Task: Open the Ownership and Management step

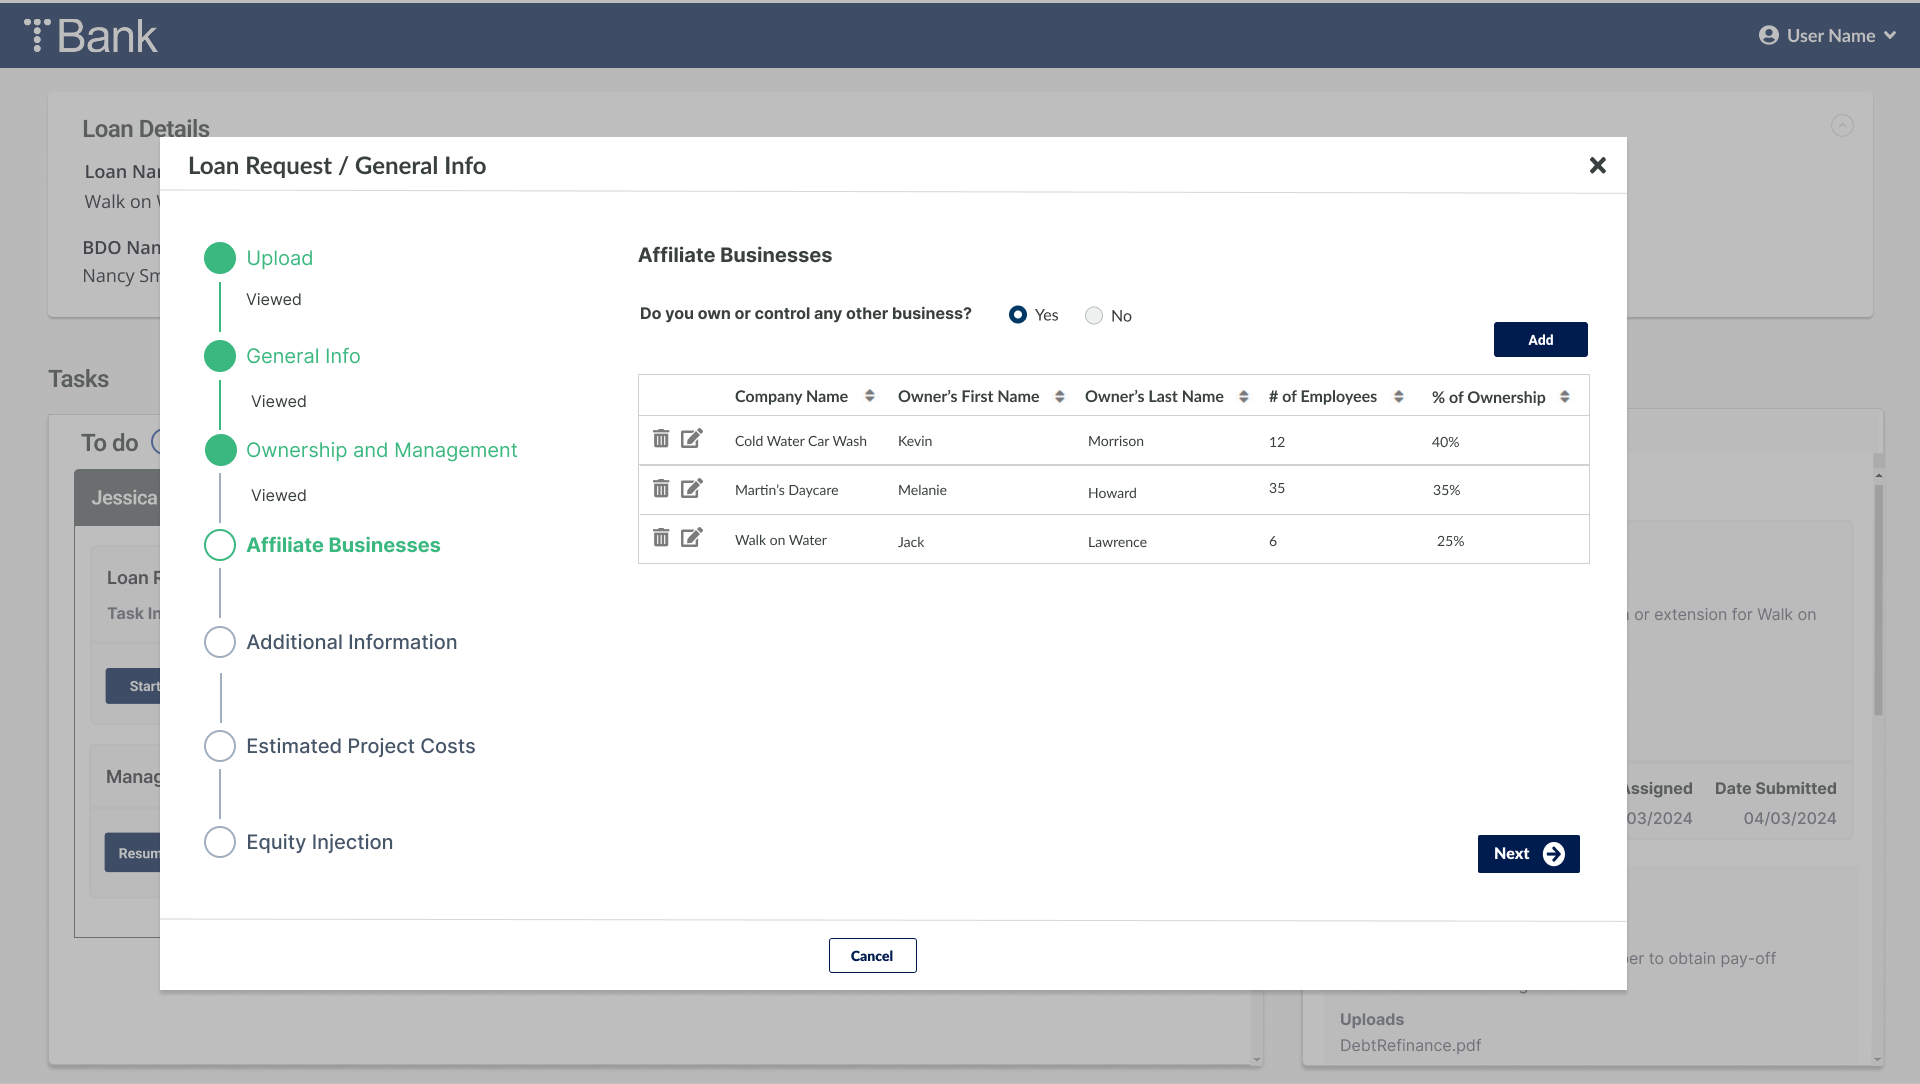Action: click(x=381, y=450)
